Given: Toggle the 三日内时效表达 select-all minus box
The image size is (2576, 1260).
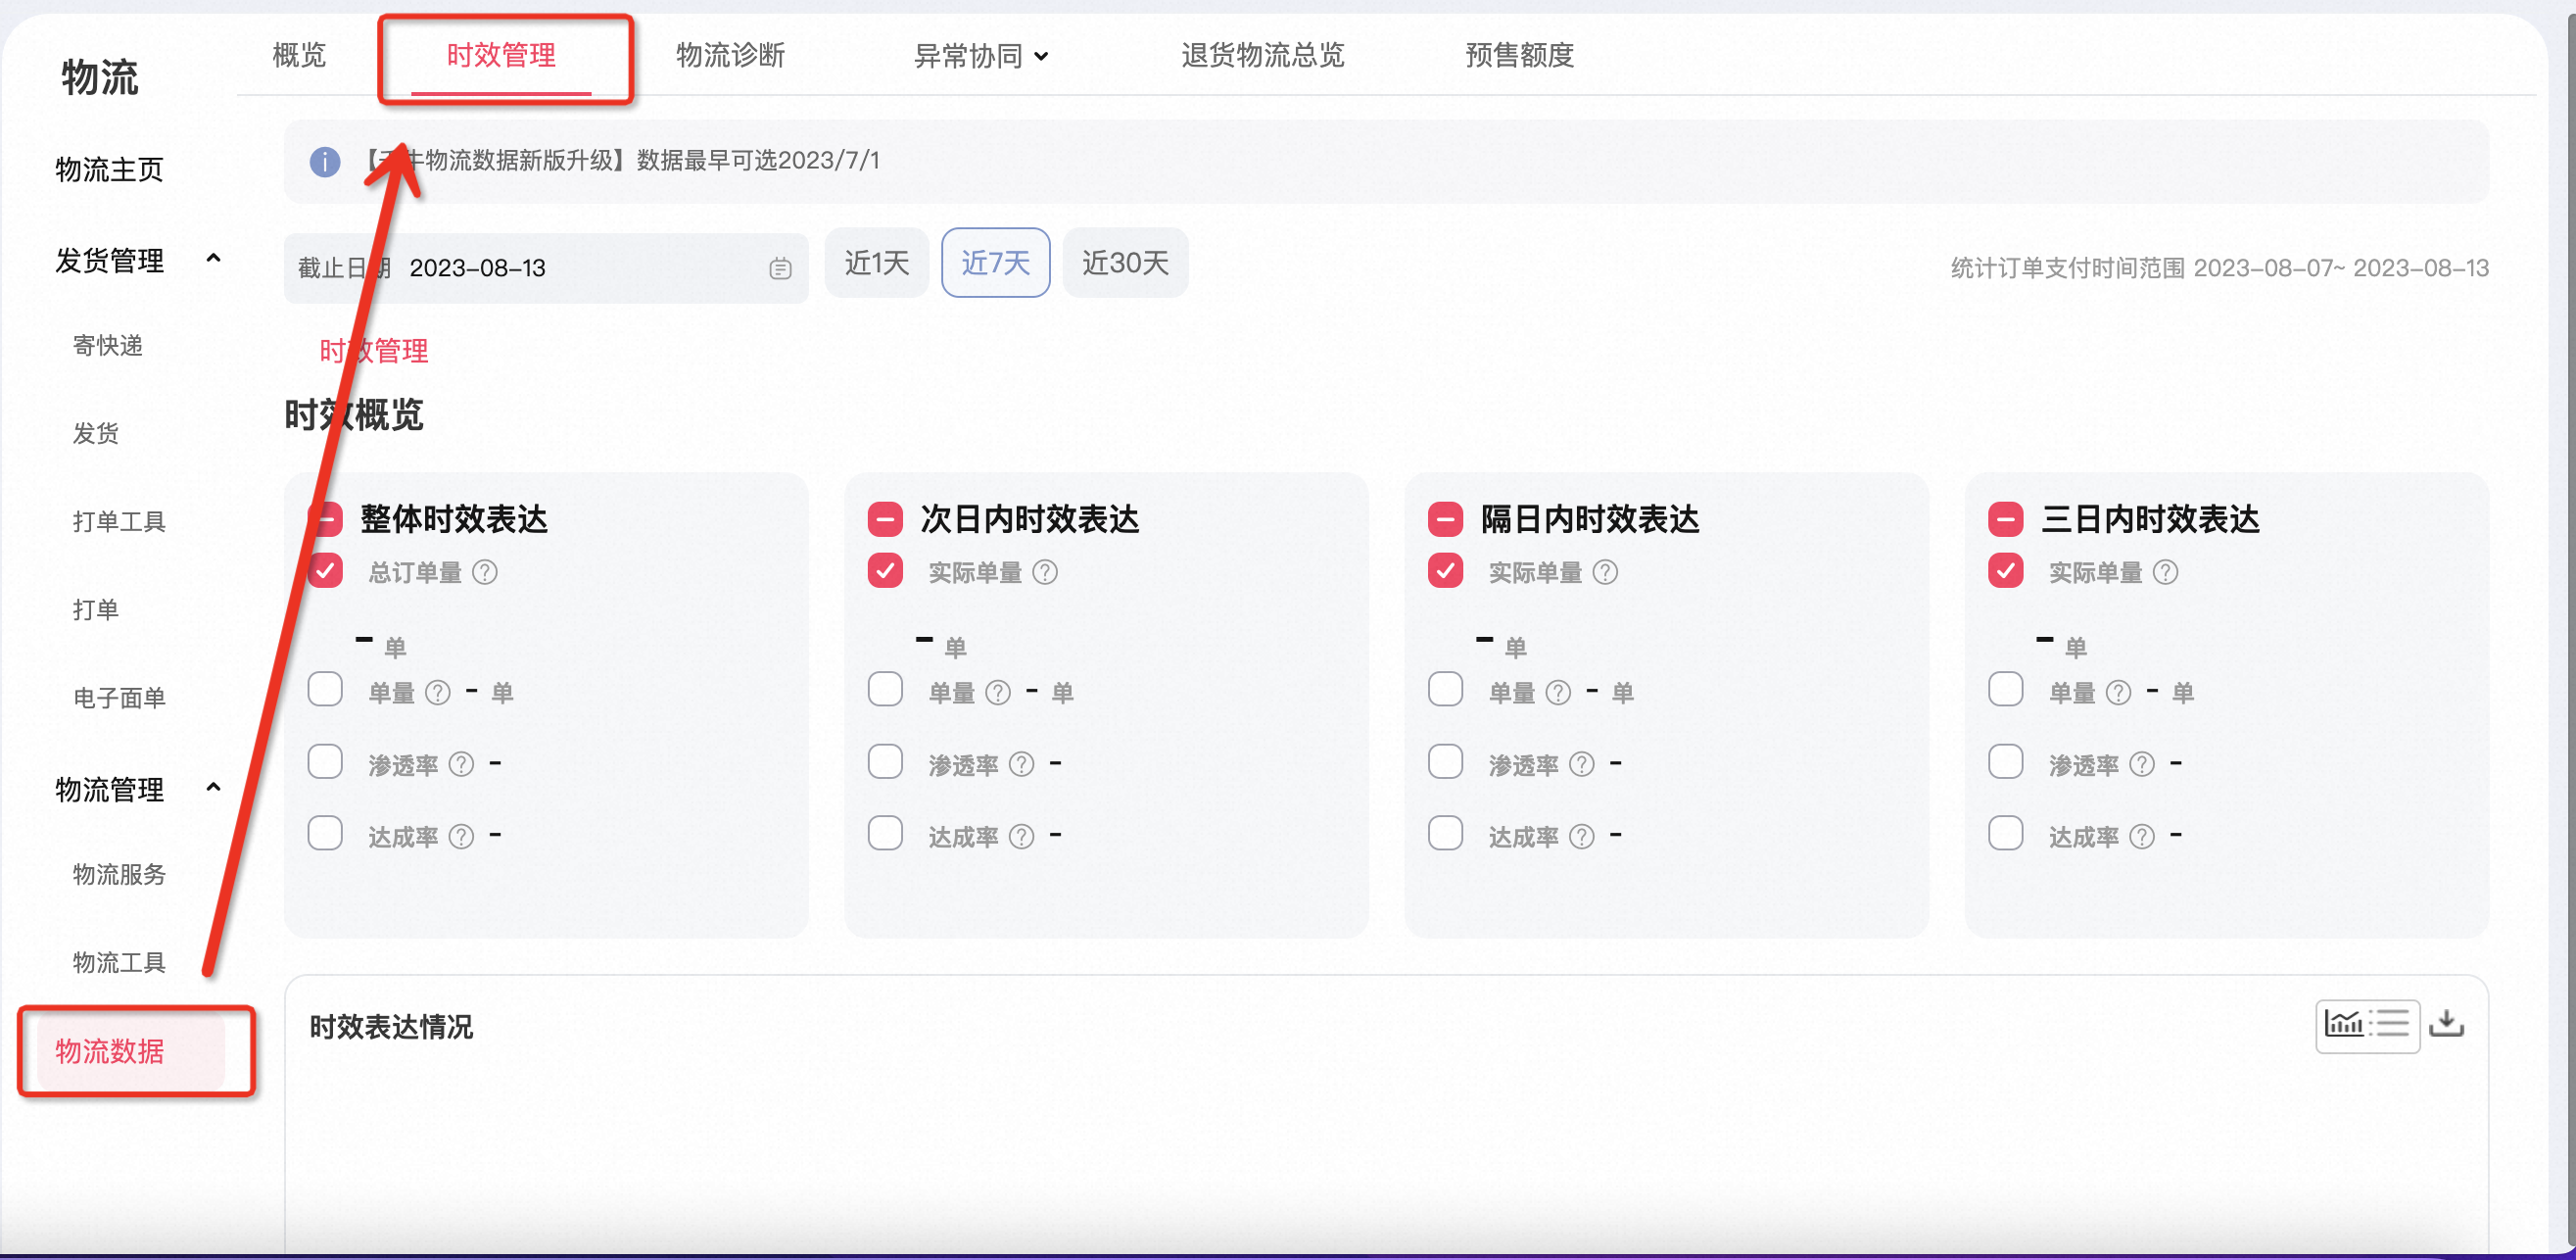Looking at the screenshot, I should 2005,519.
